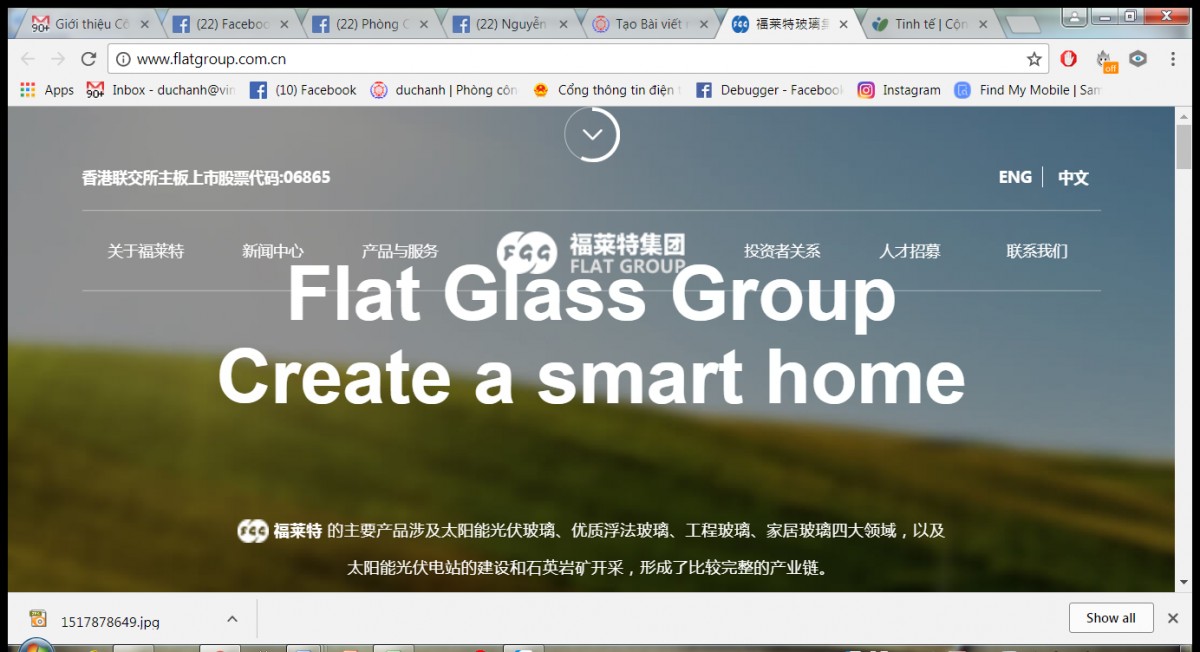Click the circular down-arrow icon at page top
The width and height of the screenshot is (1200, 652).
[x=592, y=134]
